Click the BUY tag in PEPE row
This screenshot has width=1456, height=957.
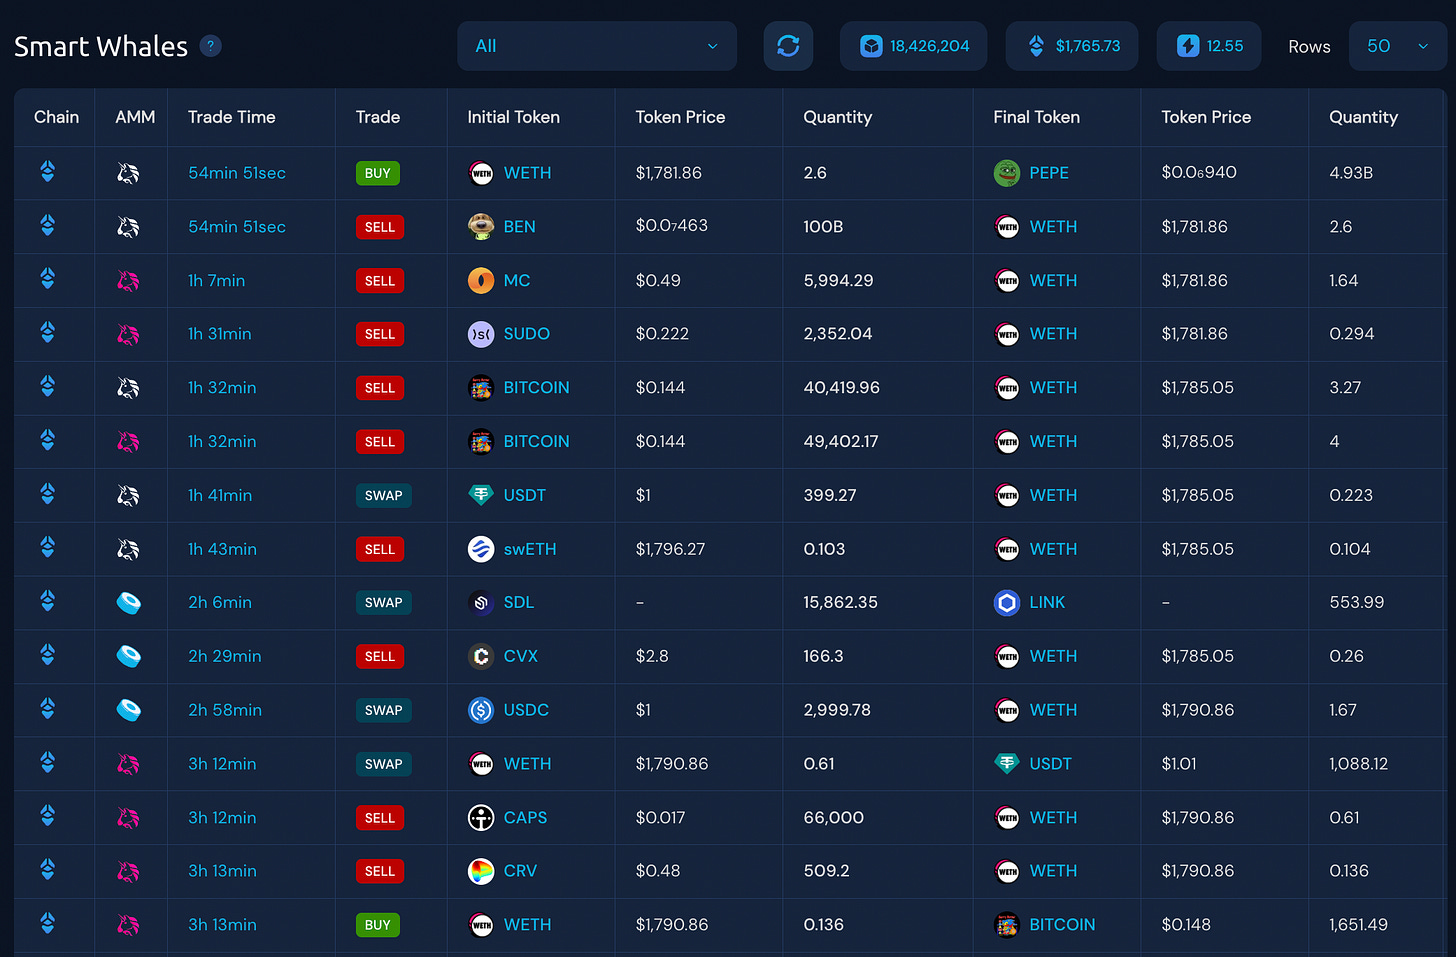click(x=378, y=173)
